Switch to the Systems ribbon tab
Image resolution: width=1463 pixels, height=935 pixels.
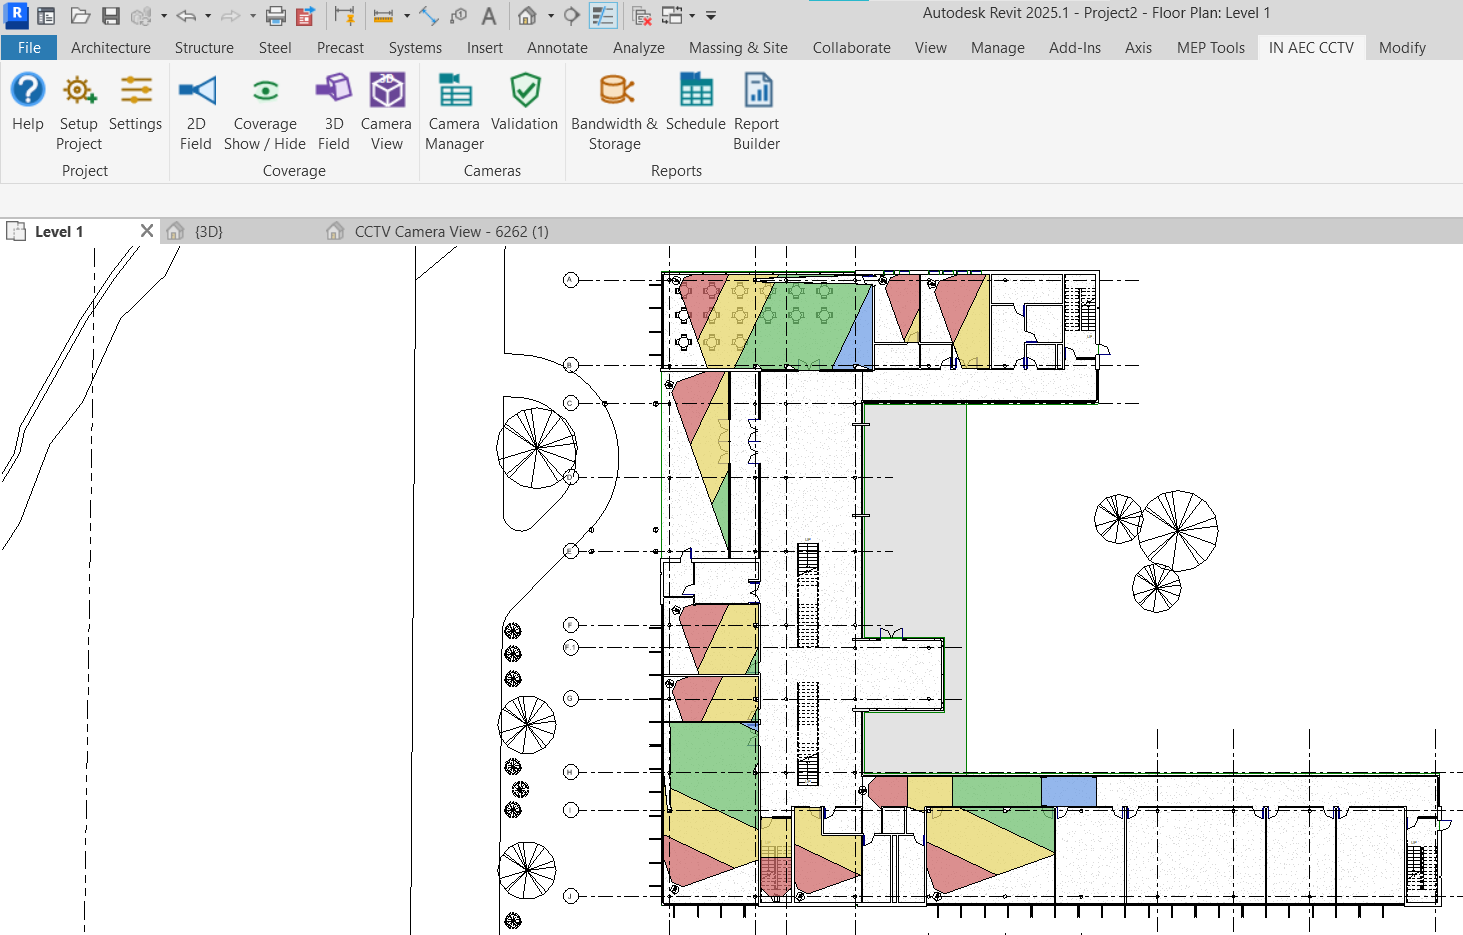pos(415,48)
